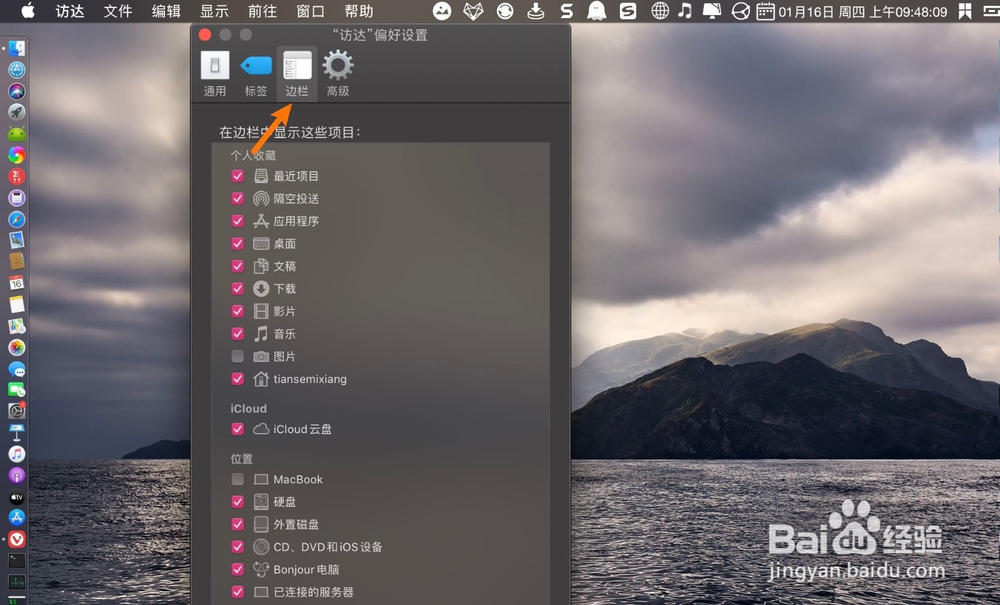This screenshot has width=1000, height=605.
Task: Disable the 下载 checkbox
Action: pos(237,288)
